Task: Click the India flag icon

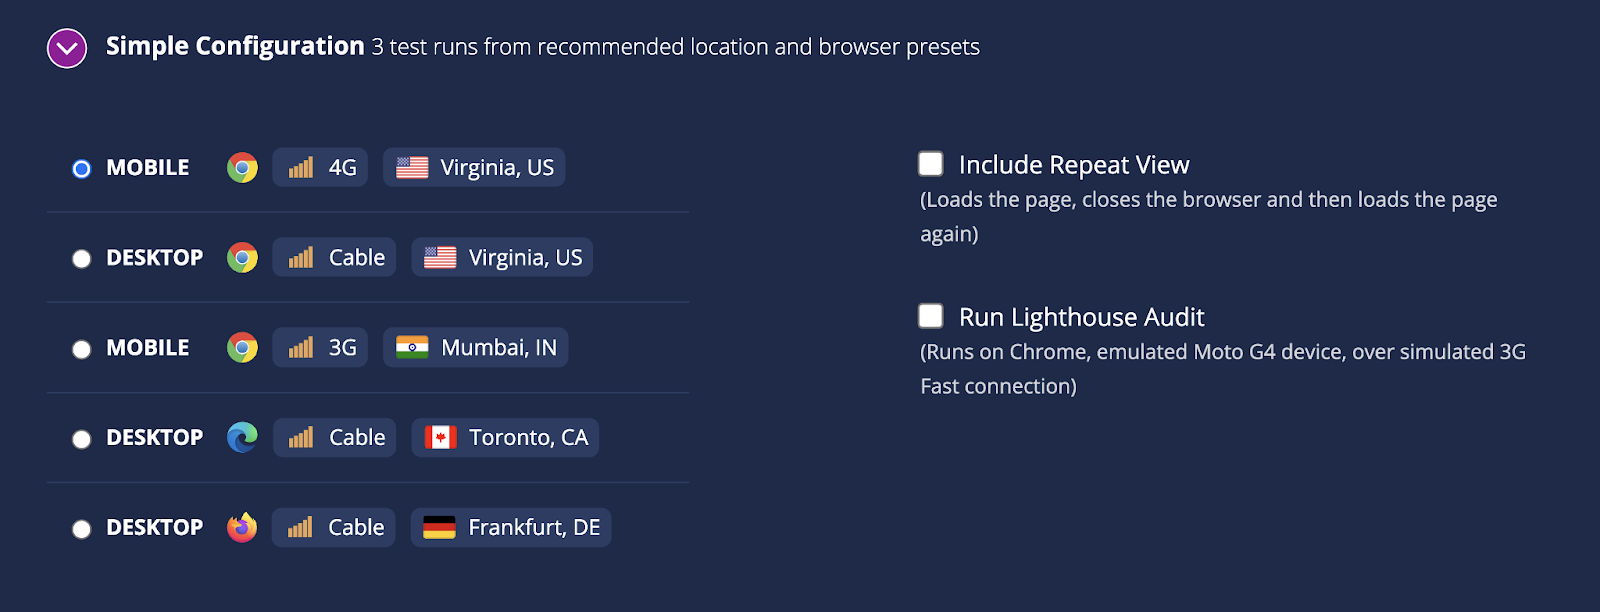Action: click(412, 348)
